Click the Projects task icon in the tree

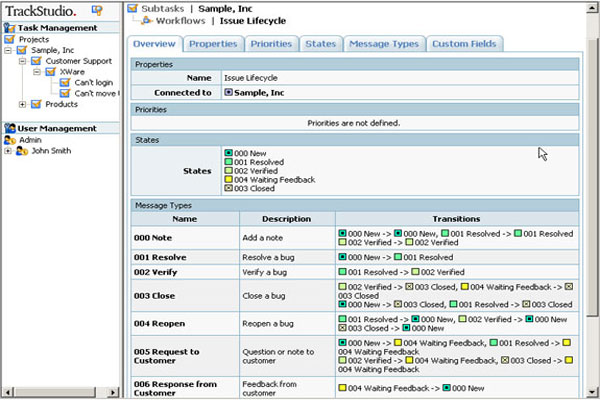[x=11, y=39]
